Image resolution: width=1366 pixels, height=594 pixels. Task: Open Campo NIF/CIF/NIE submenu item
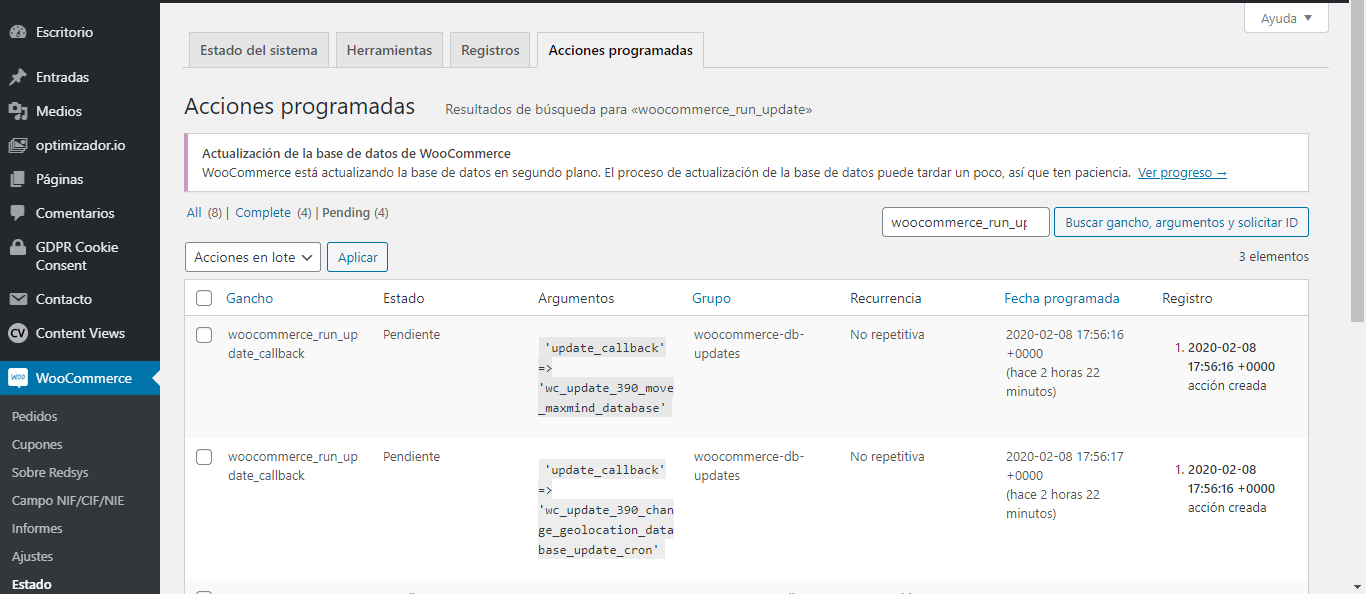(68, 500)
